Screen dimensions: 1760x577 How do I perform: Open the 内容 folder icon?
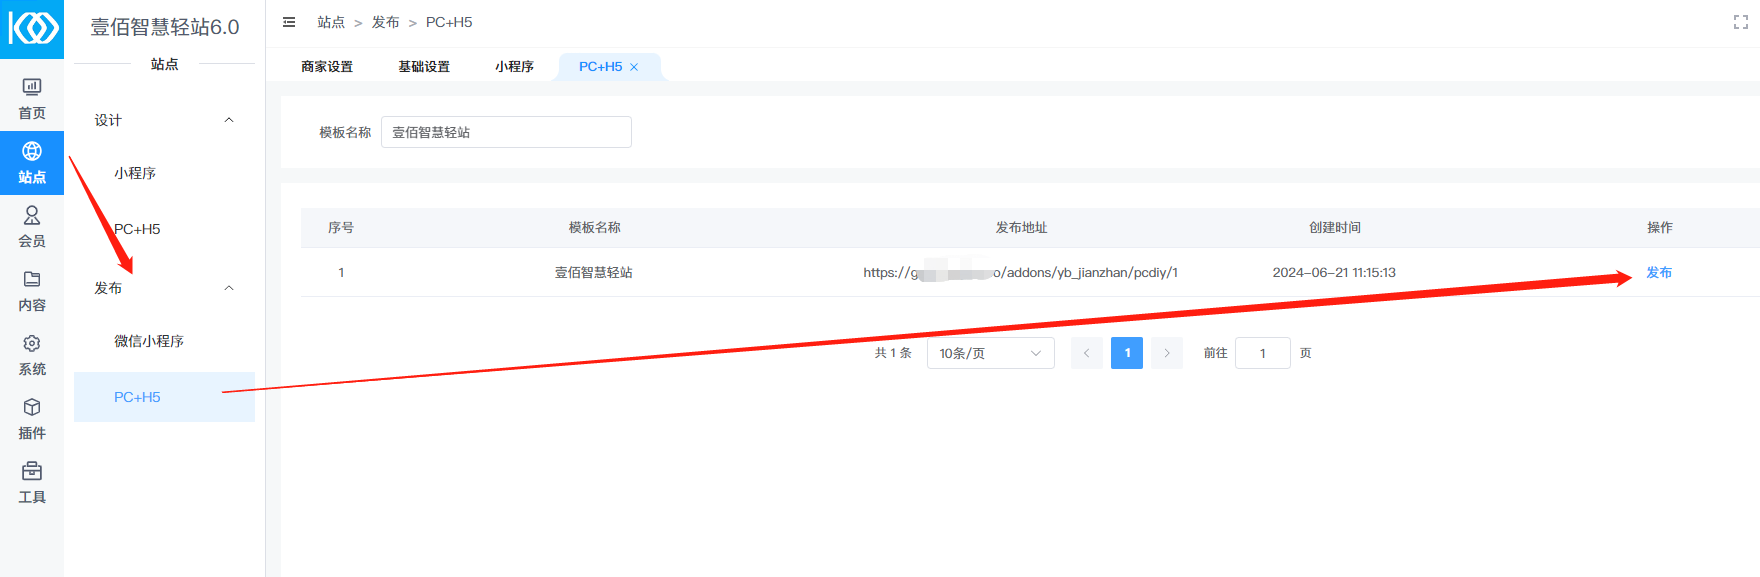pos(32,279)
